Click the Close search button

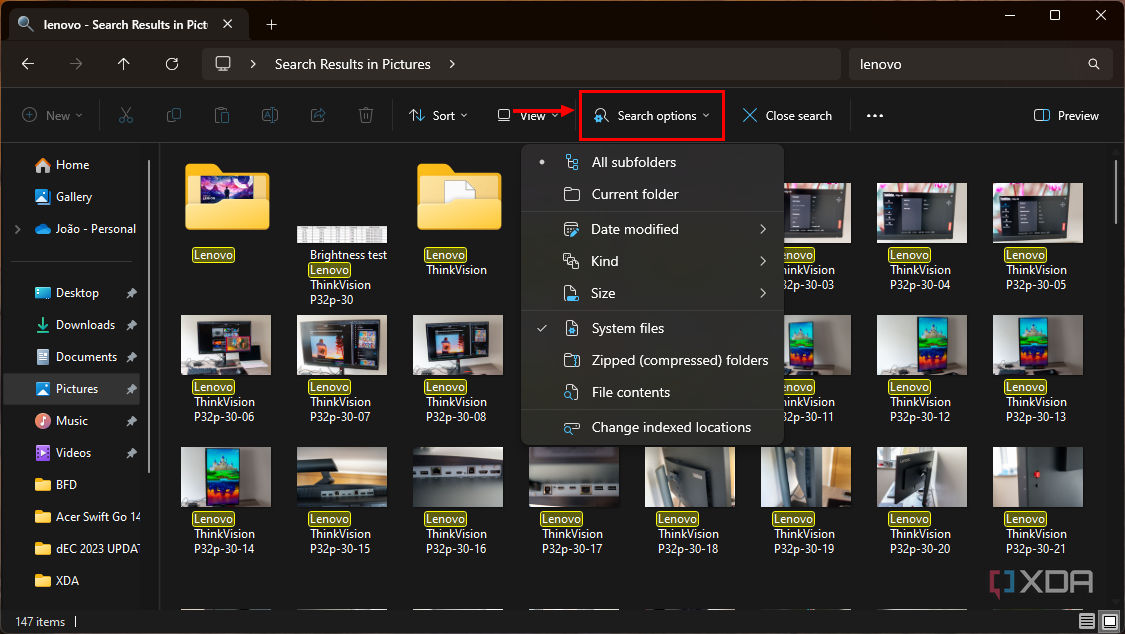click(787, 115)
